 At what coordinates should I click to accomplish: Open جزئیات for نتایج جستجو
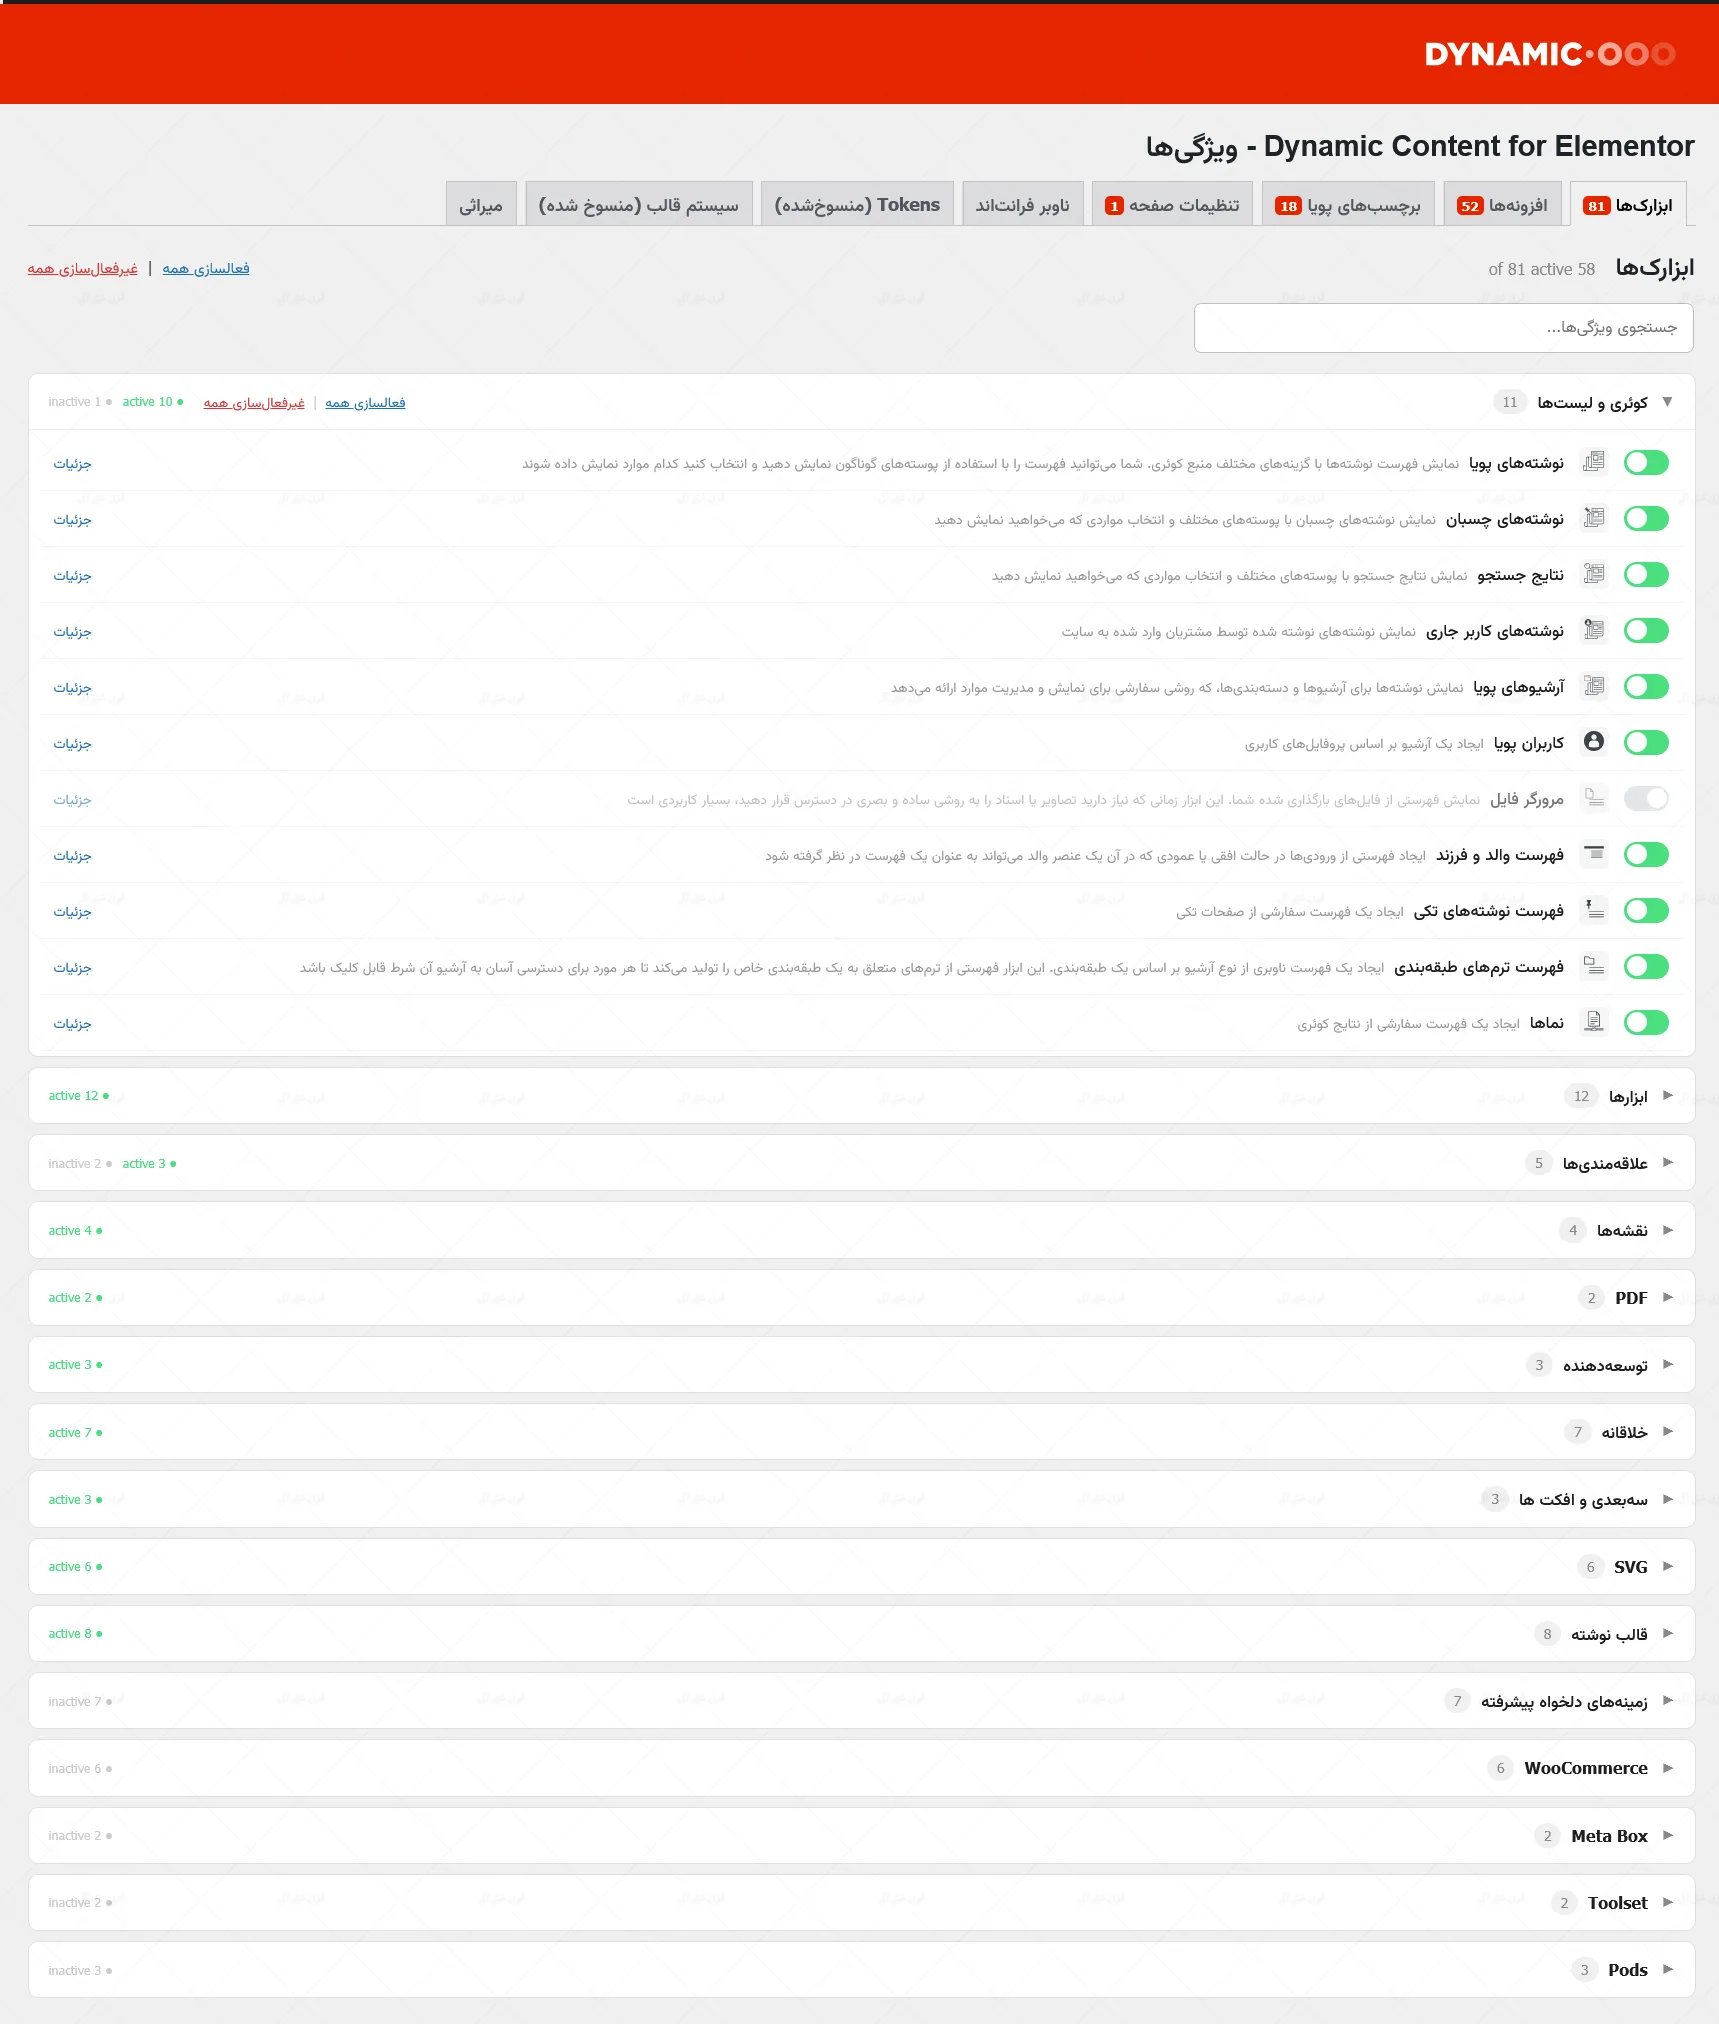pos(73,576)
